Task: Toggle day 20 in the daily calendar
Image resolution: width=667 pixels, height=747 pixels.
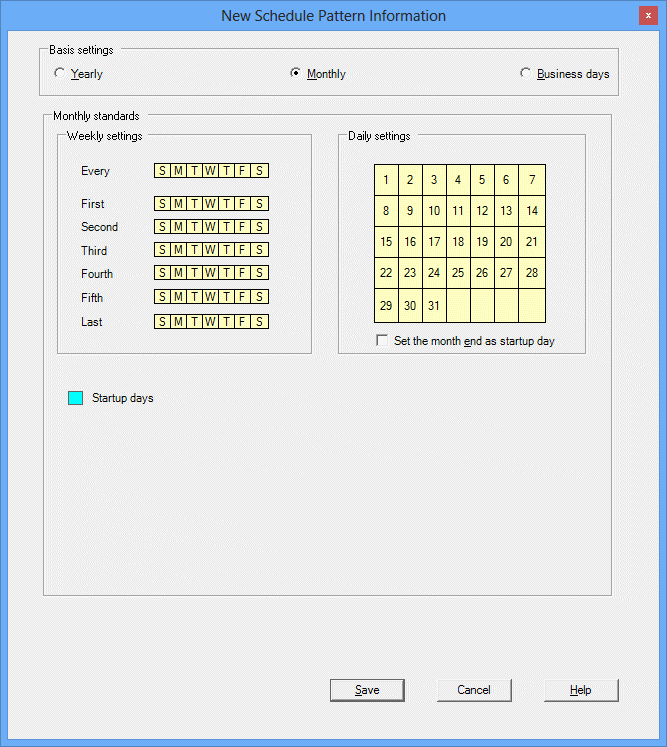Action: [x=506, y=242]
